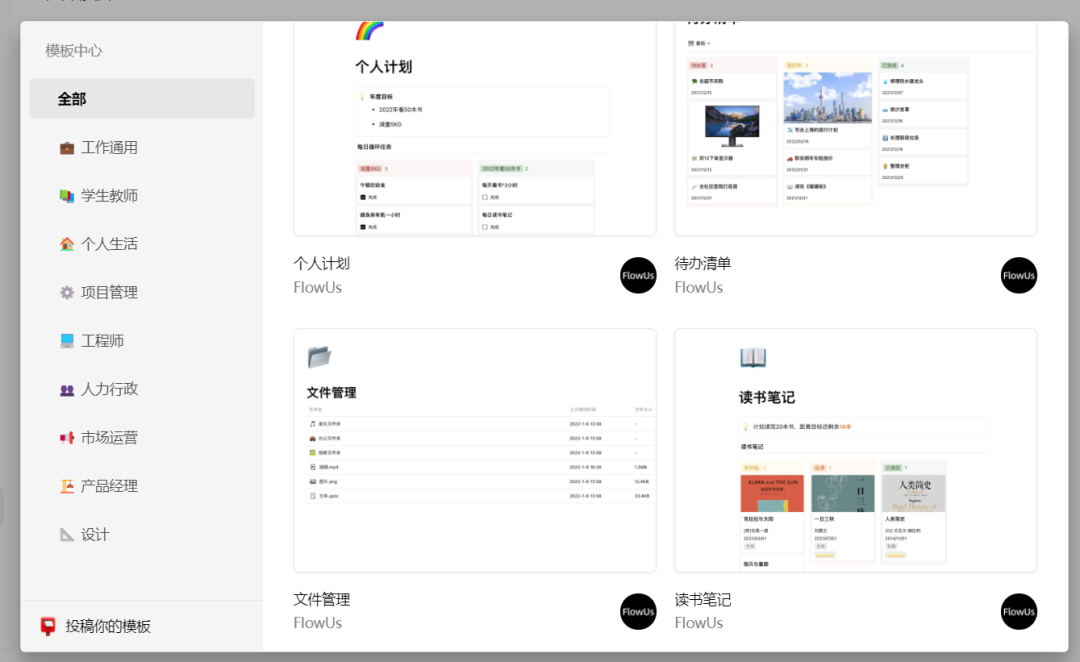Screen dimensions: 1080x662
Task: Click the 读书笔记 template title
Action: (x=703, y=599)
